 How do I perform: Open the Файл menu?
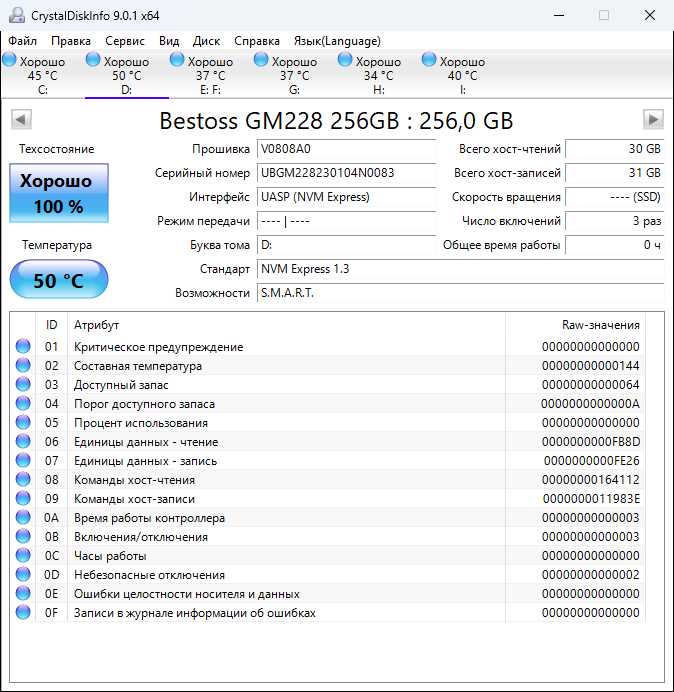tap(22, 41)
